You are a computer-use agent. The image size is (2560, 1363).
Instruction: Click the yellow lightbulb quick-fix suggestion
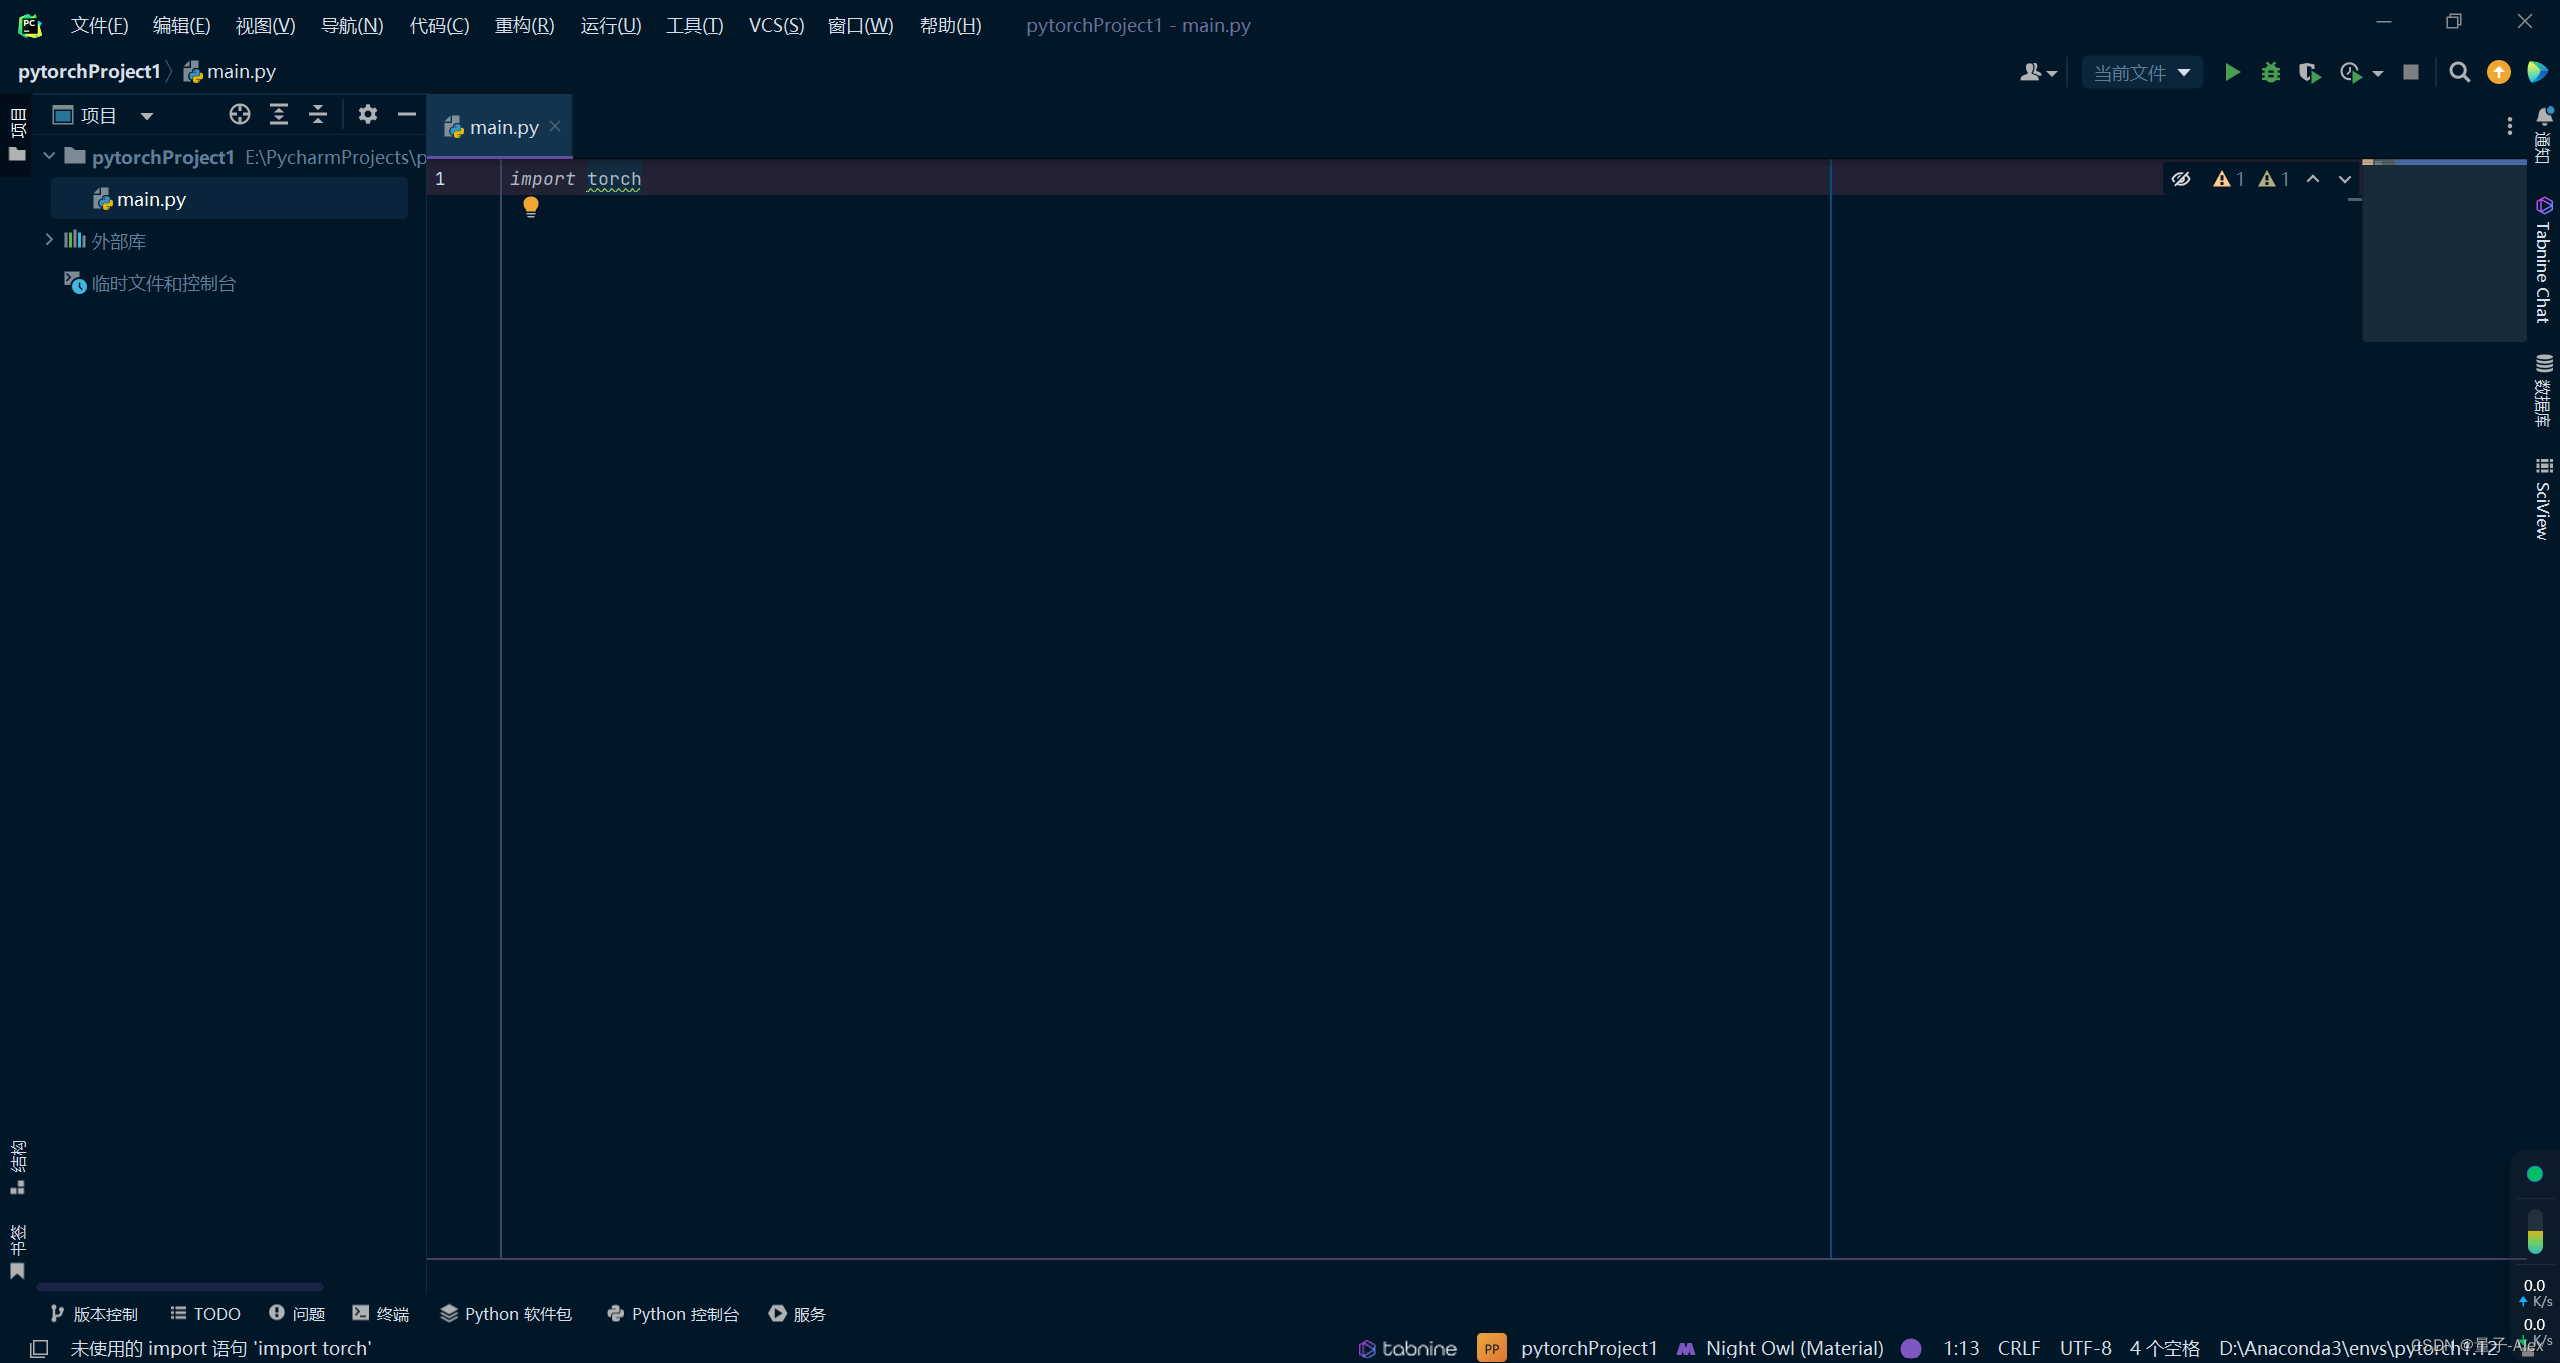tap(530, 207)
